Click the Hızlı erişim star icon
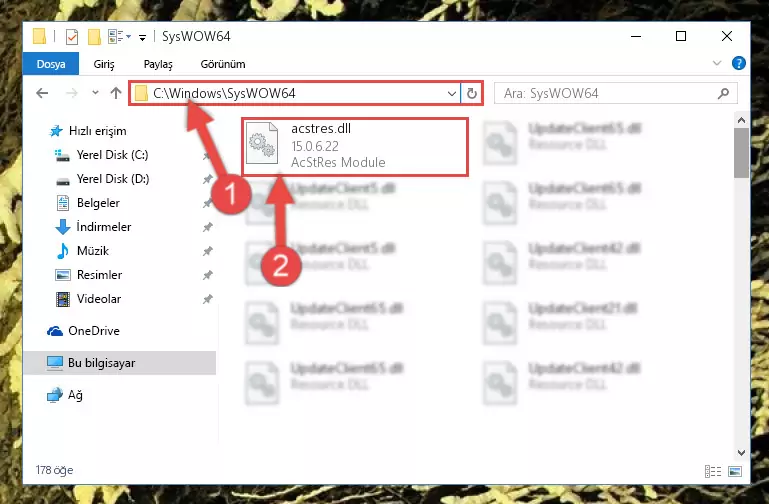The height and width of the screenshot is (504, 769). click(56, 131)
